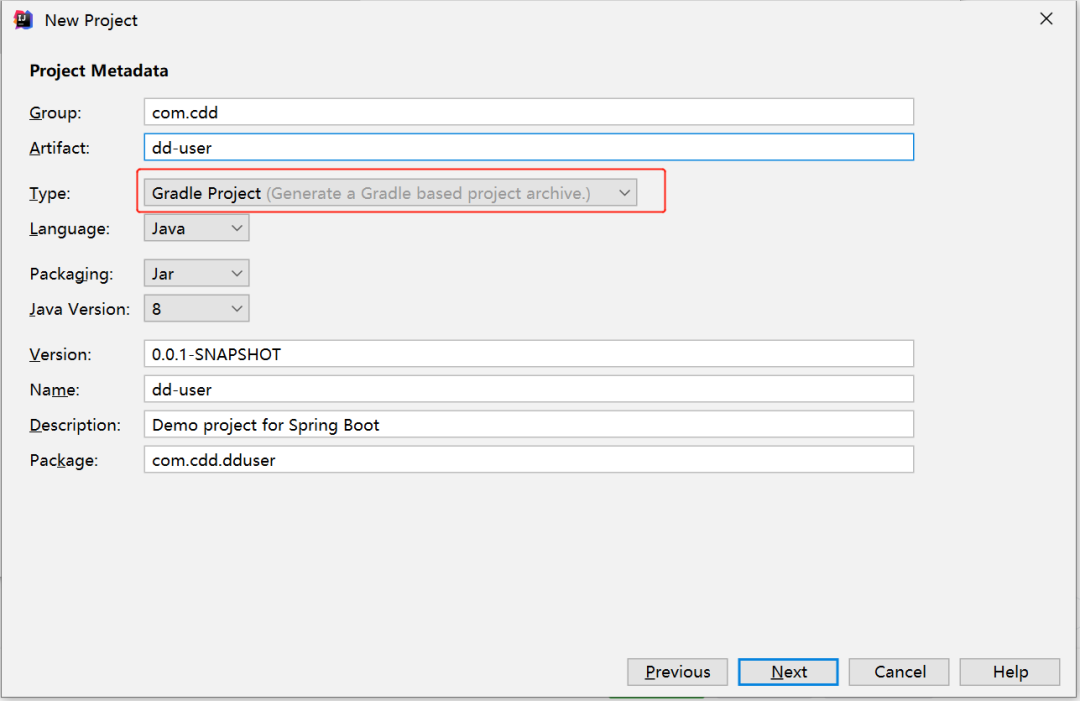Proceed with the Next button
The width and height of the screenshot is (1080, 701).
pos(788,671)
